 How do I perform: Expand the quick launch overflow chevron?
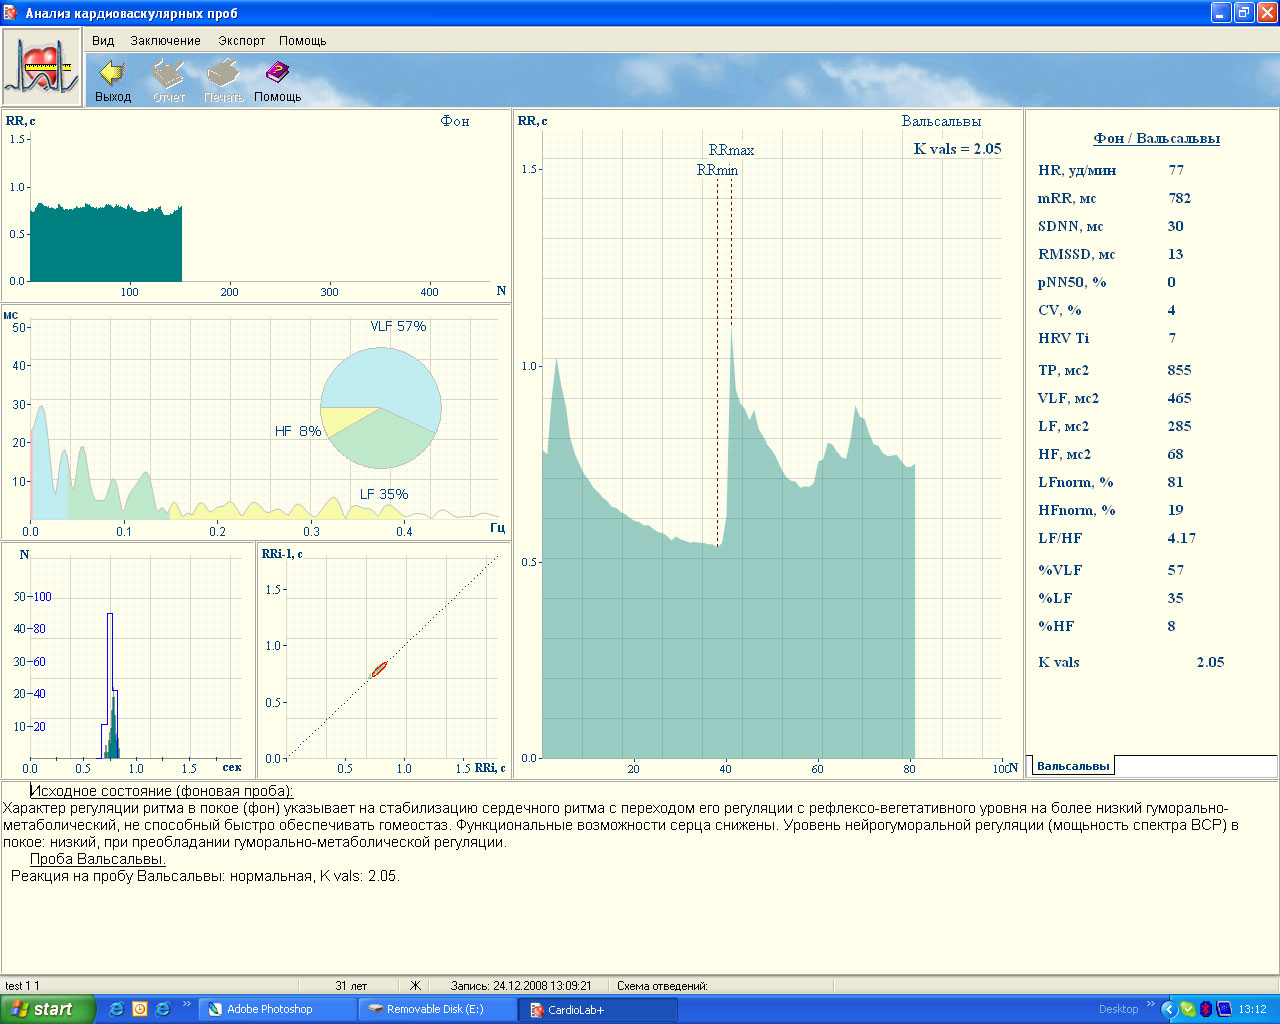click(186, 1004)
